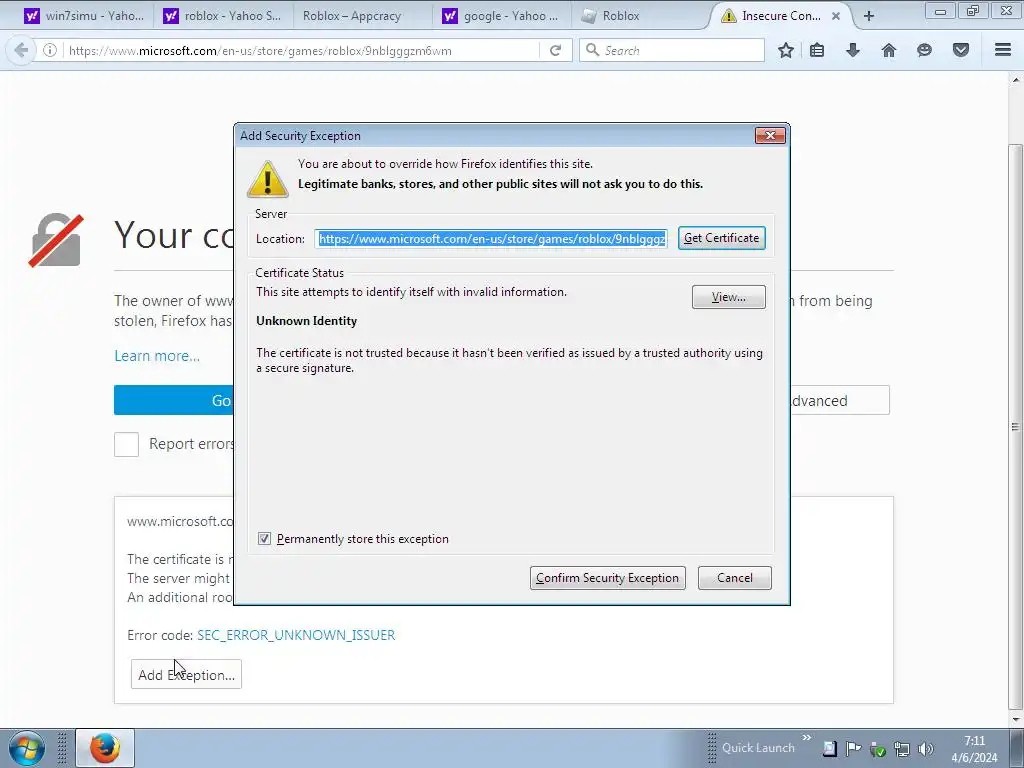1024x768 pixels.
Task: Select the Insecure Connection tab
Action: (x=780, y=16)
